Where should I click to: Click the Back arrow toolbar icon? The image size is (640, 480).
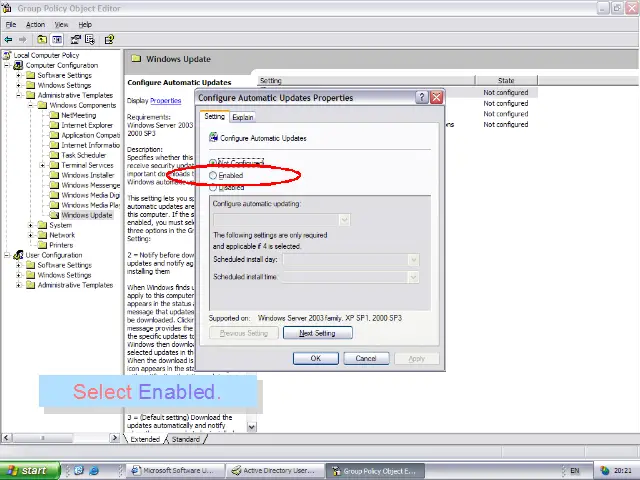8,40
